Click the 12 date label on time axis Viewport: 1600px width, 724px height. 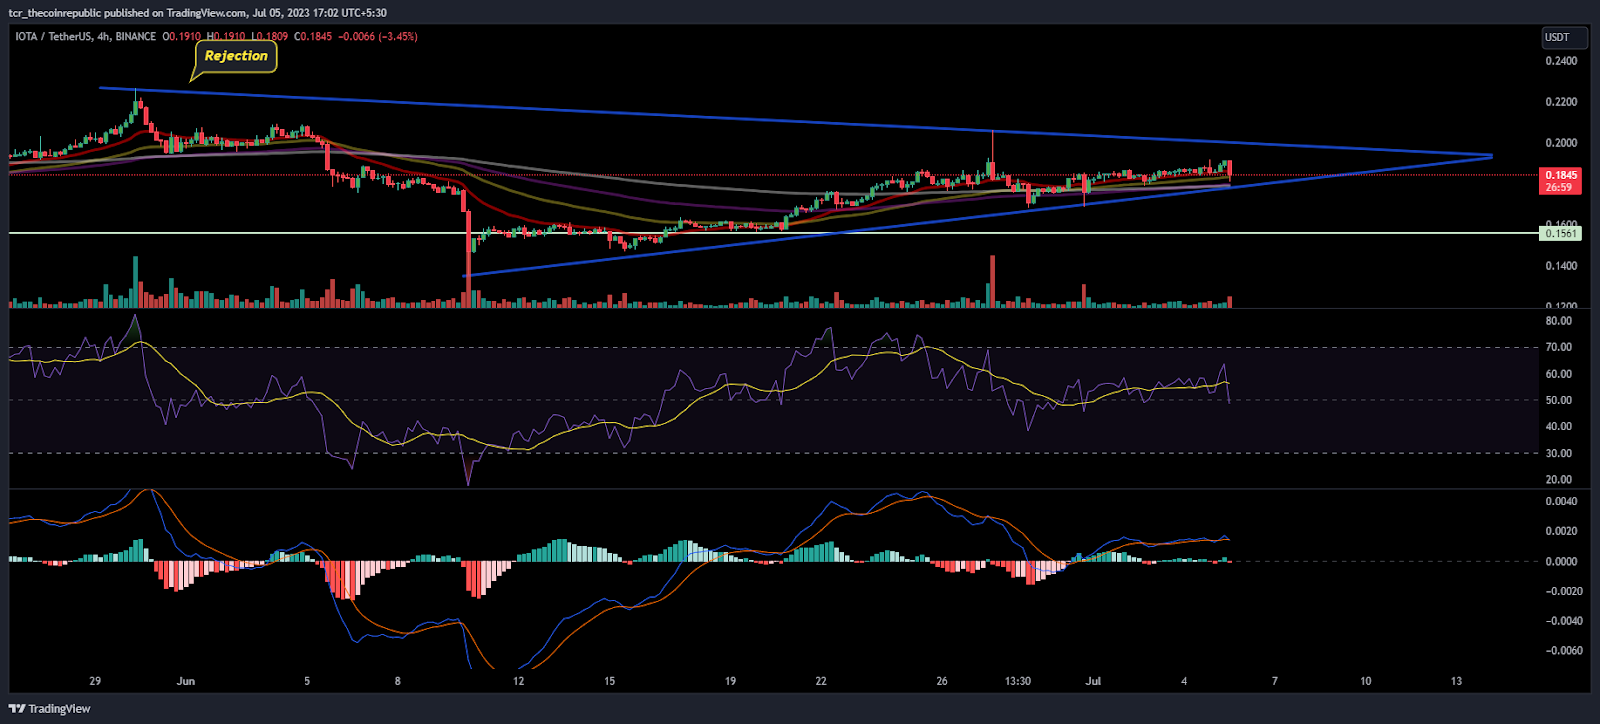pos(518,681)
